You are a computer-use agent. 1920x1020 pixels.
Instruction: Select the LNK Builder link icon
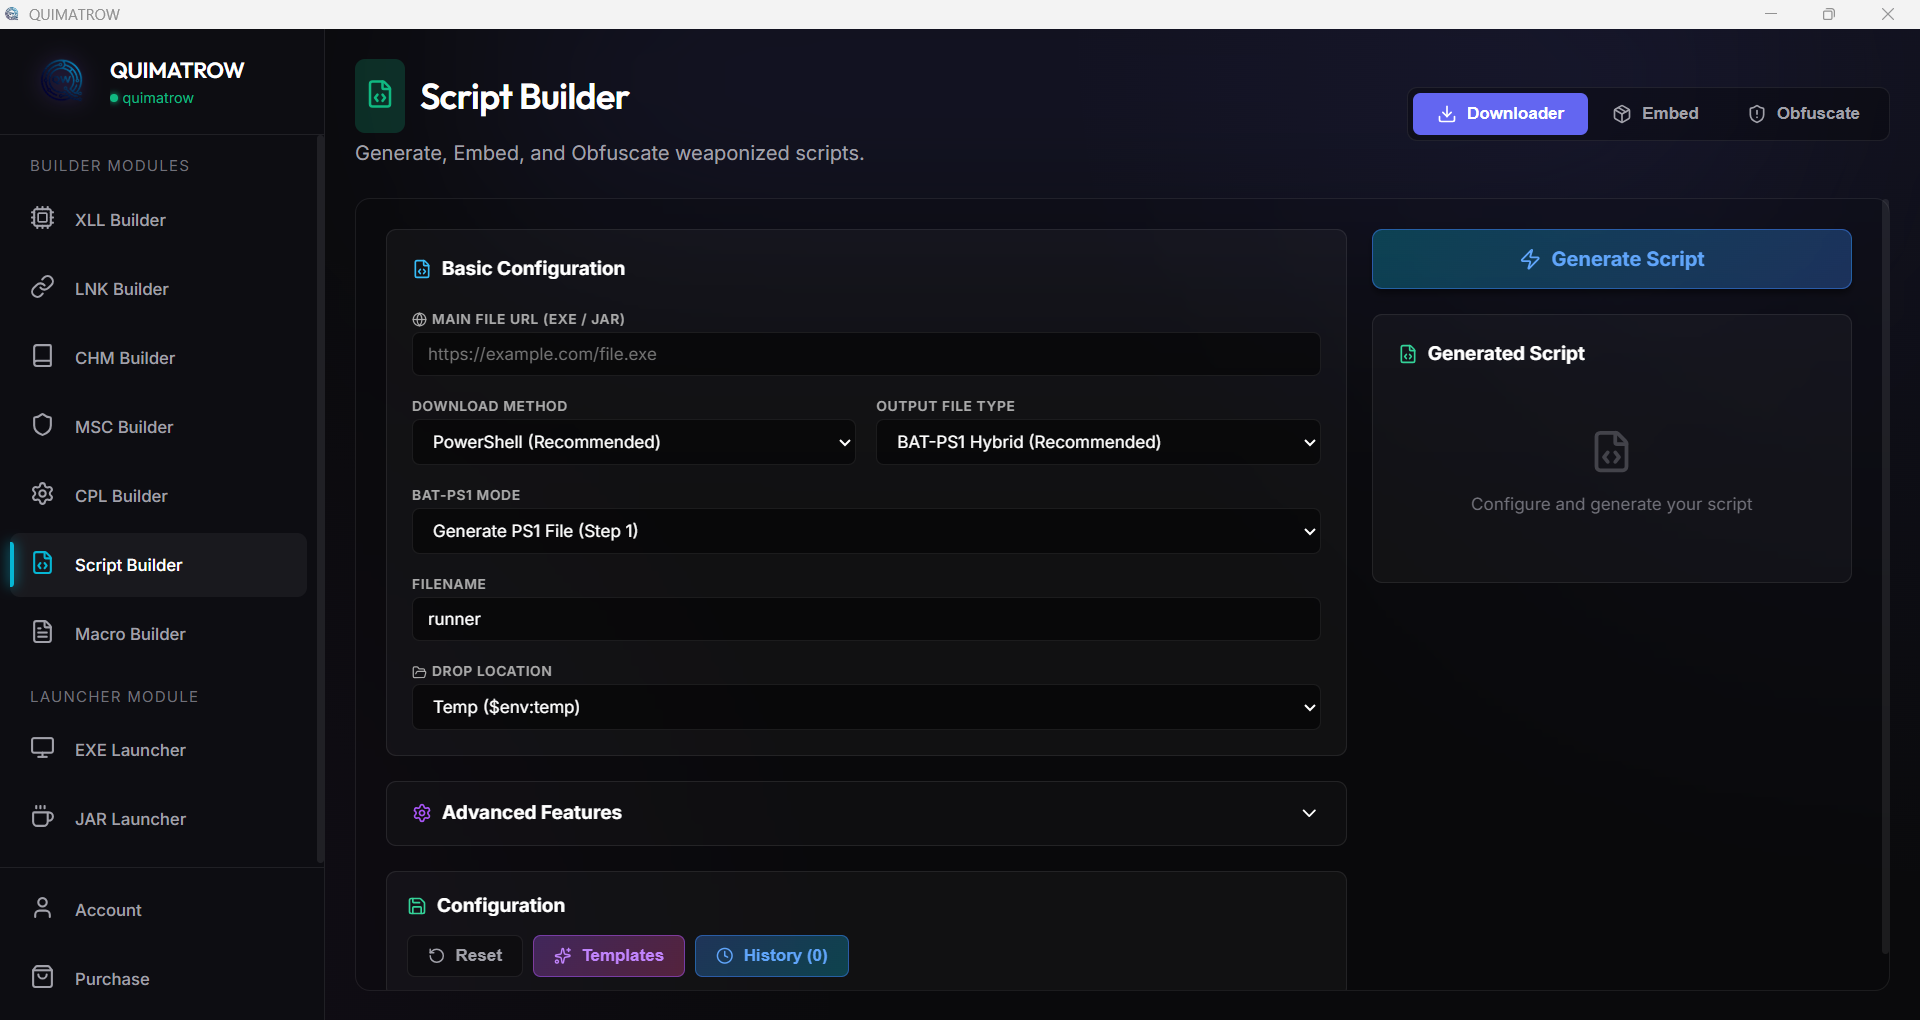pyautogui.click(x=42, y=288)
